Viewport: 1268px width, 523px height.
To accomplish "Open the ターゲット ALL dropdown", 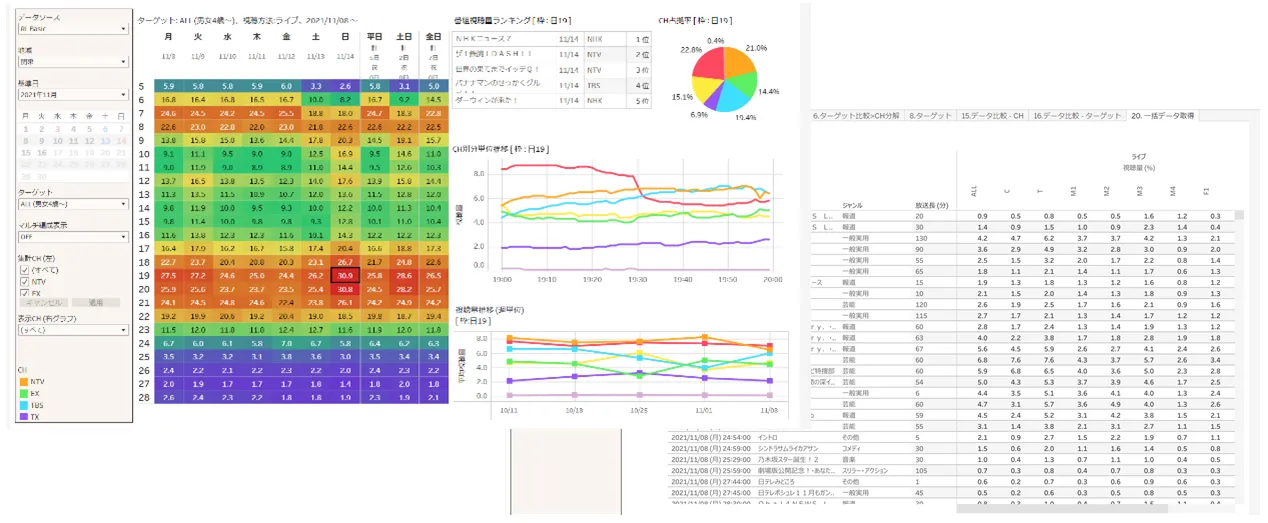I will tap(73, 204).
